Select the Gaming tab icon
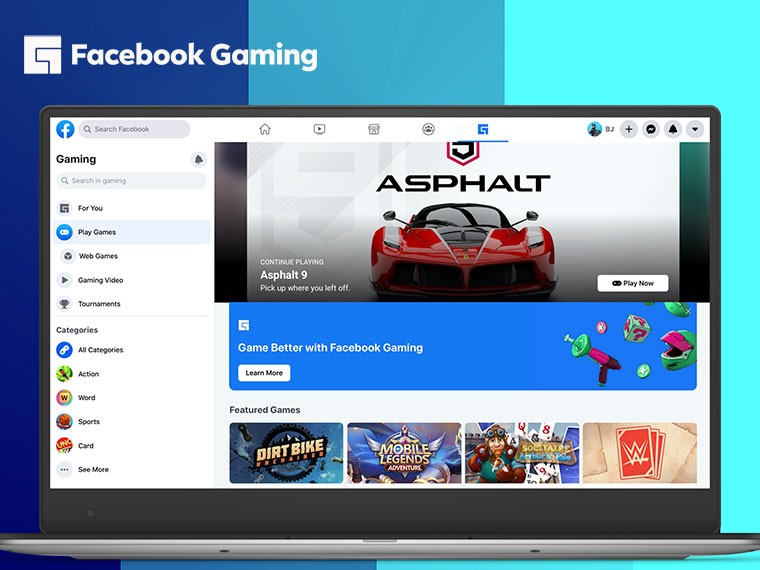The width and height of the screenshot is (760, 570). (x=483, y=129)
